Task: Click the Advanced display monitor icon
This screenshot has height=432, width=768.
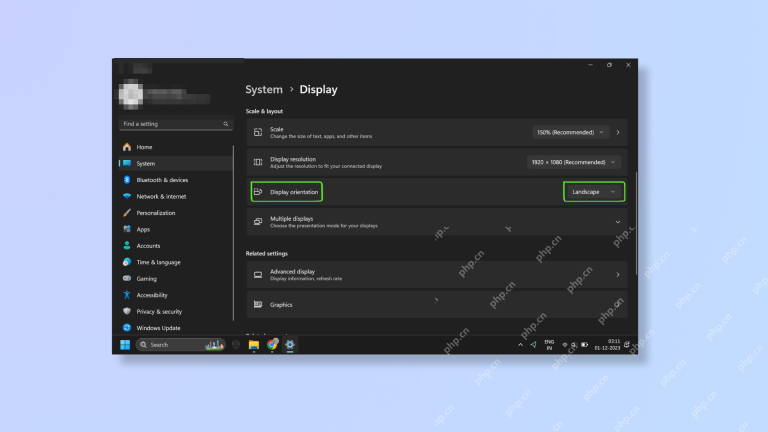Action: (x=258, y=275)
